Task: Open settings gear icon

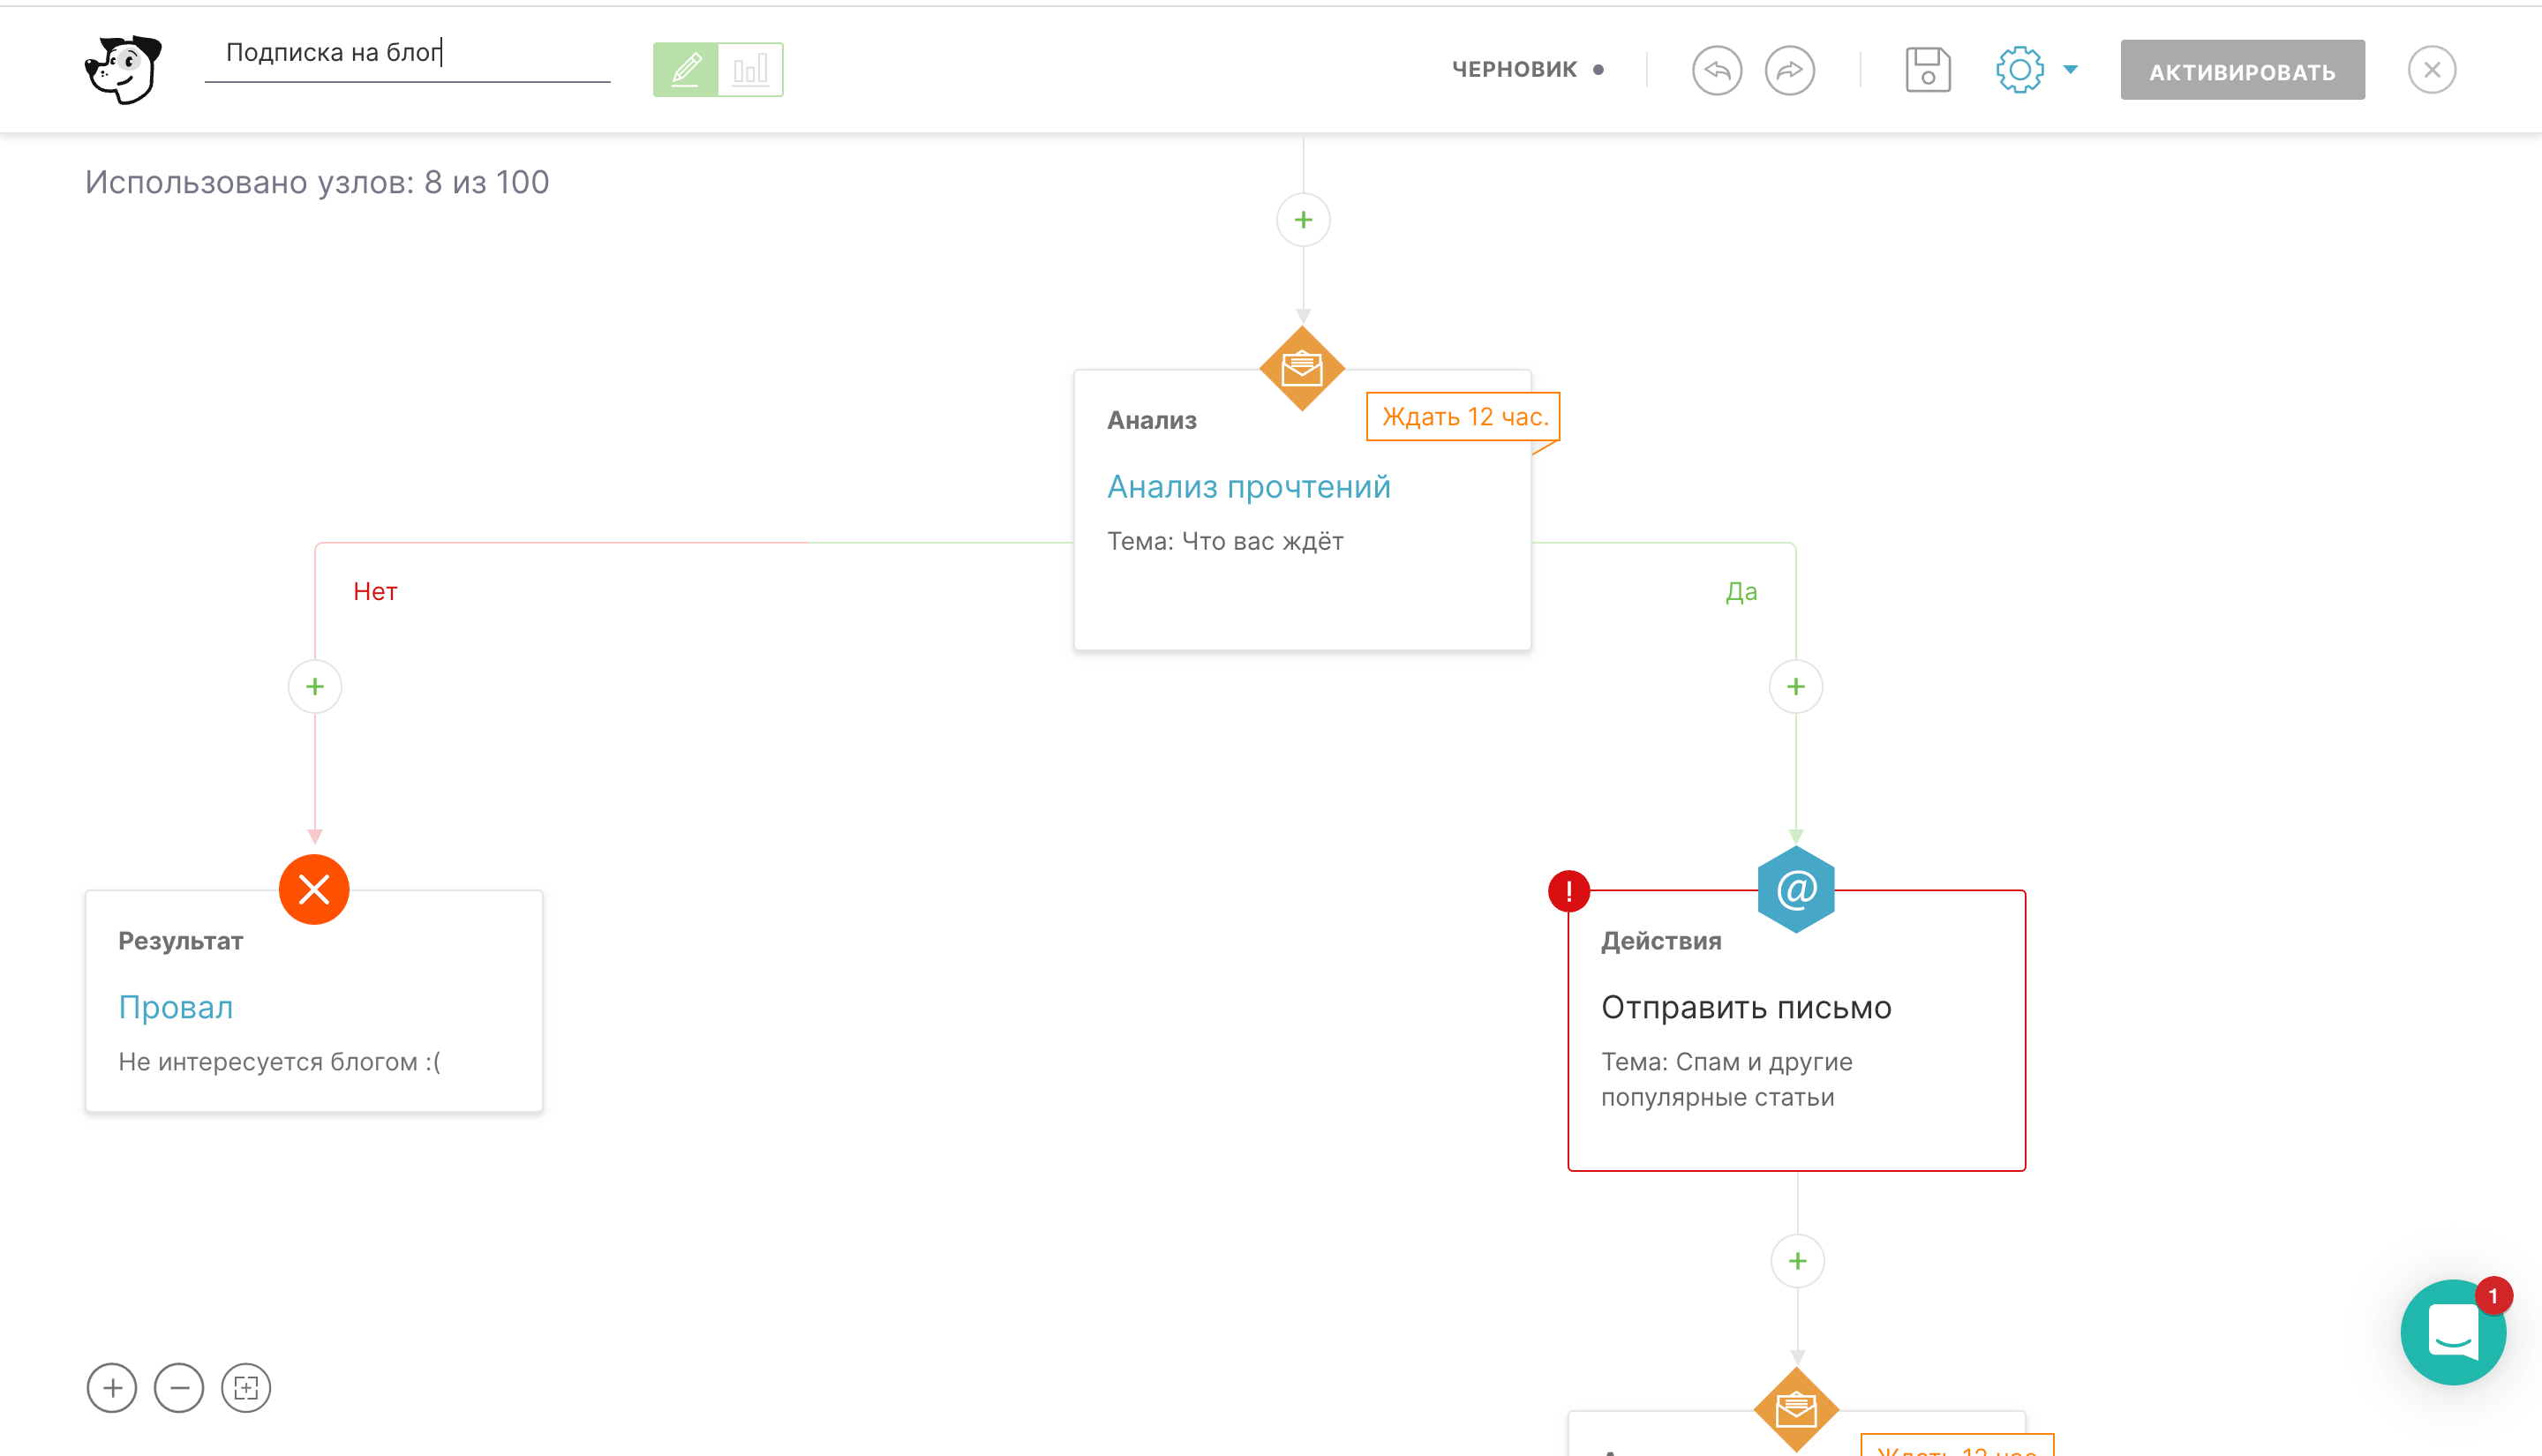Action: pyautogui.click(x=2019, y=70)
